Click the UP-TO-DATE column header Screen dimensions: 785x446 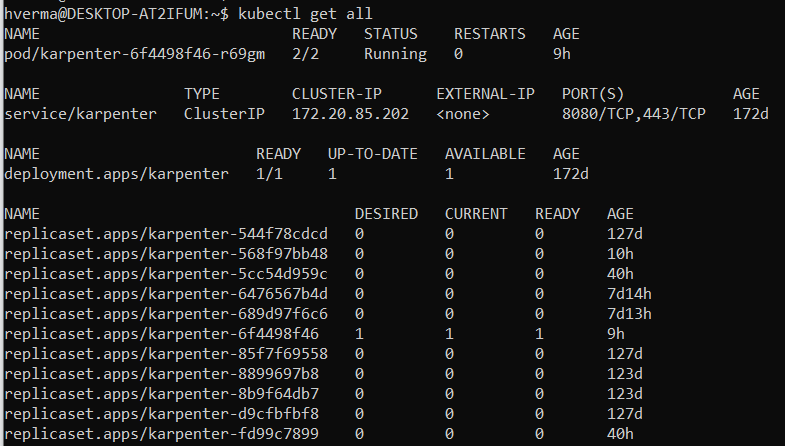373,154
